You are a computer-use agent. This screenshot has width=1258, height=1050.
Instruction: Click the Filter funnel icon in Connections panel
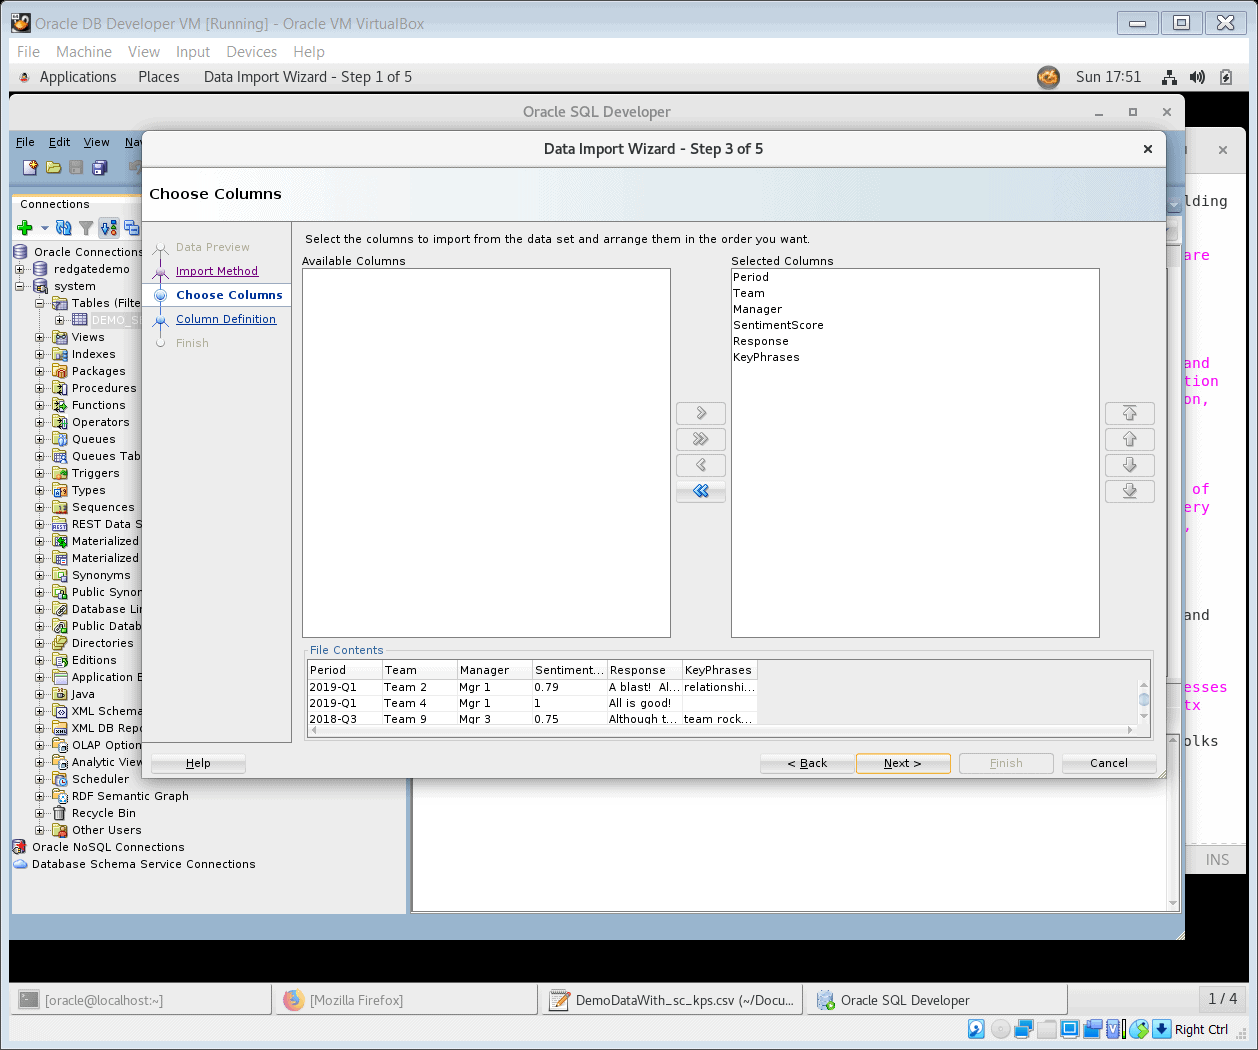86,228
